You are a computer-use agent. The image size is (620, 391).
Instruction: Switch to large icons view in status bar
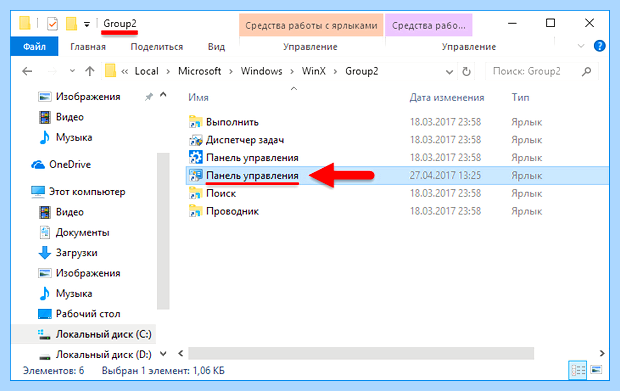tap(596, 370)
